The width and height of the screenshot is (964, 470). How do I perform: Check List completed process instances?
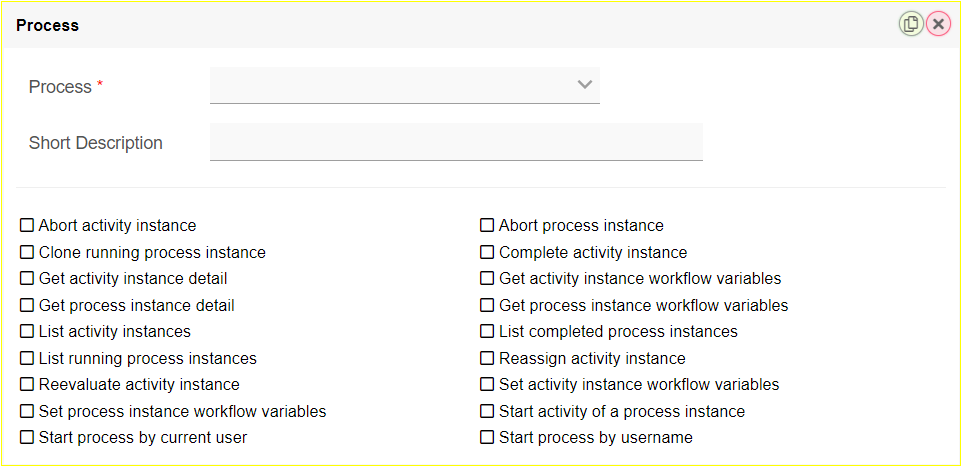pos(487,332)
